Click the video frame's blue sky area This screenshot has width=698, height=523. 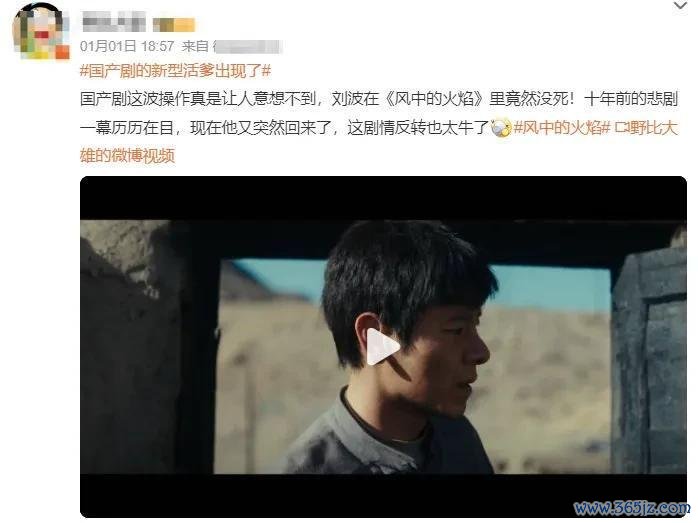click(550, 287)
